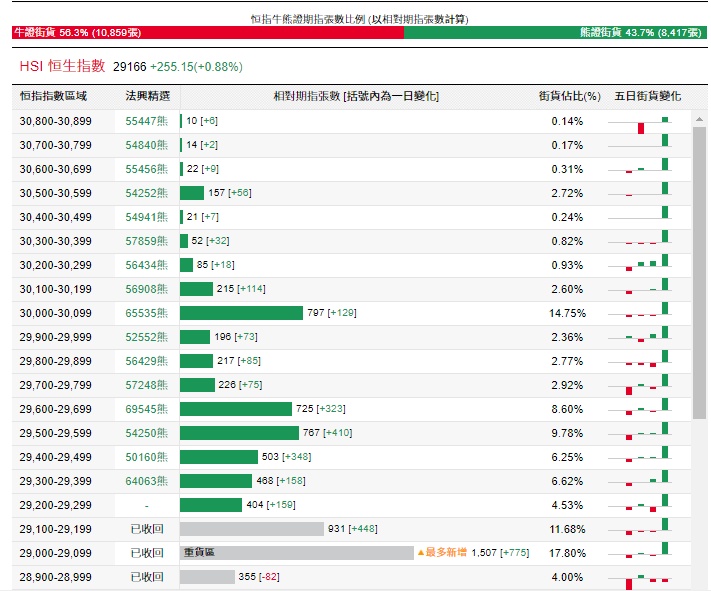Click the 已收回 cell for 29,100-29,199
The width and height of the screenshot is (711, 591).
[x=147, y=529]
